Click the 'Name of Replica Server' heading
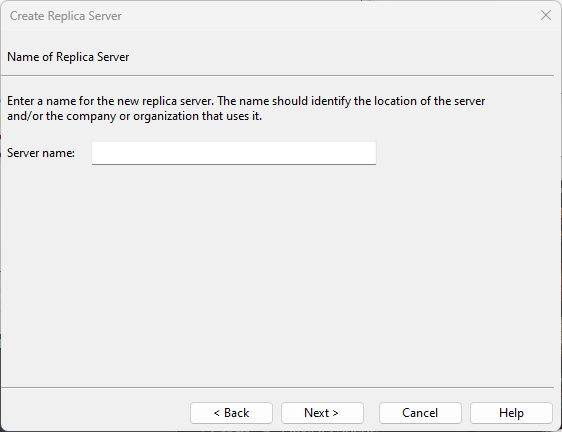Viewport: 562px width, 432px height. pyautogui.click(x=68, y=57)
